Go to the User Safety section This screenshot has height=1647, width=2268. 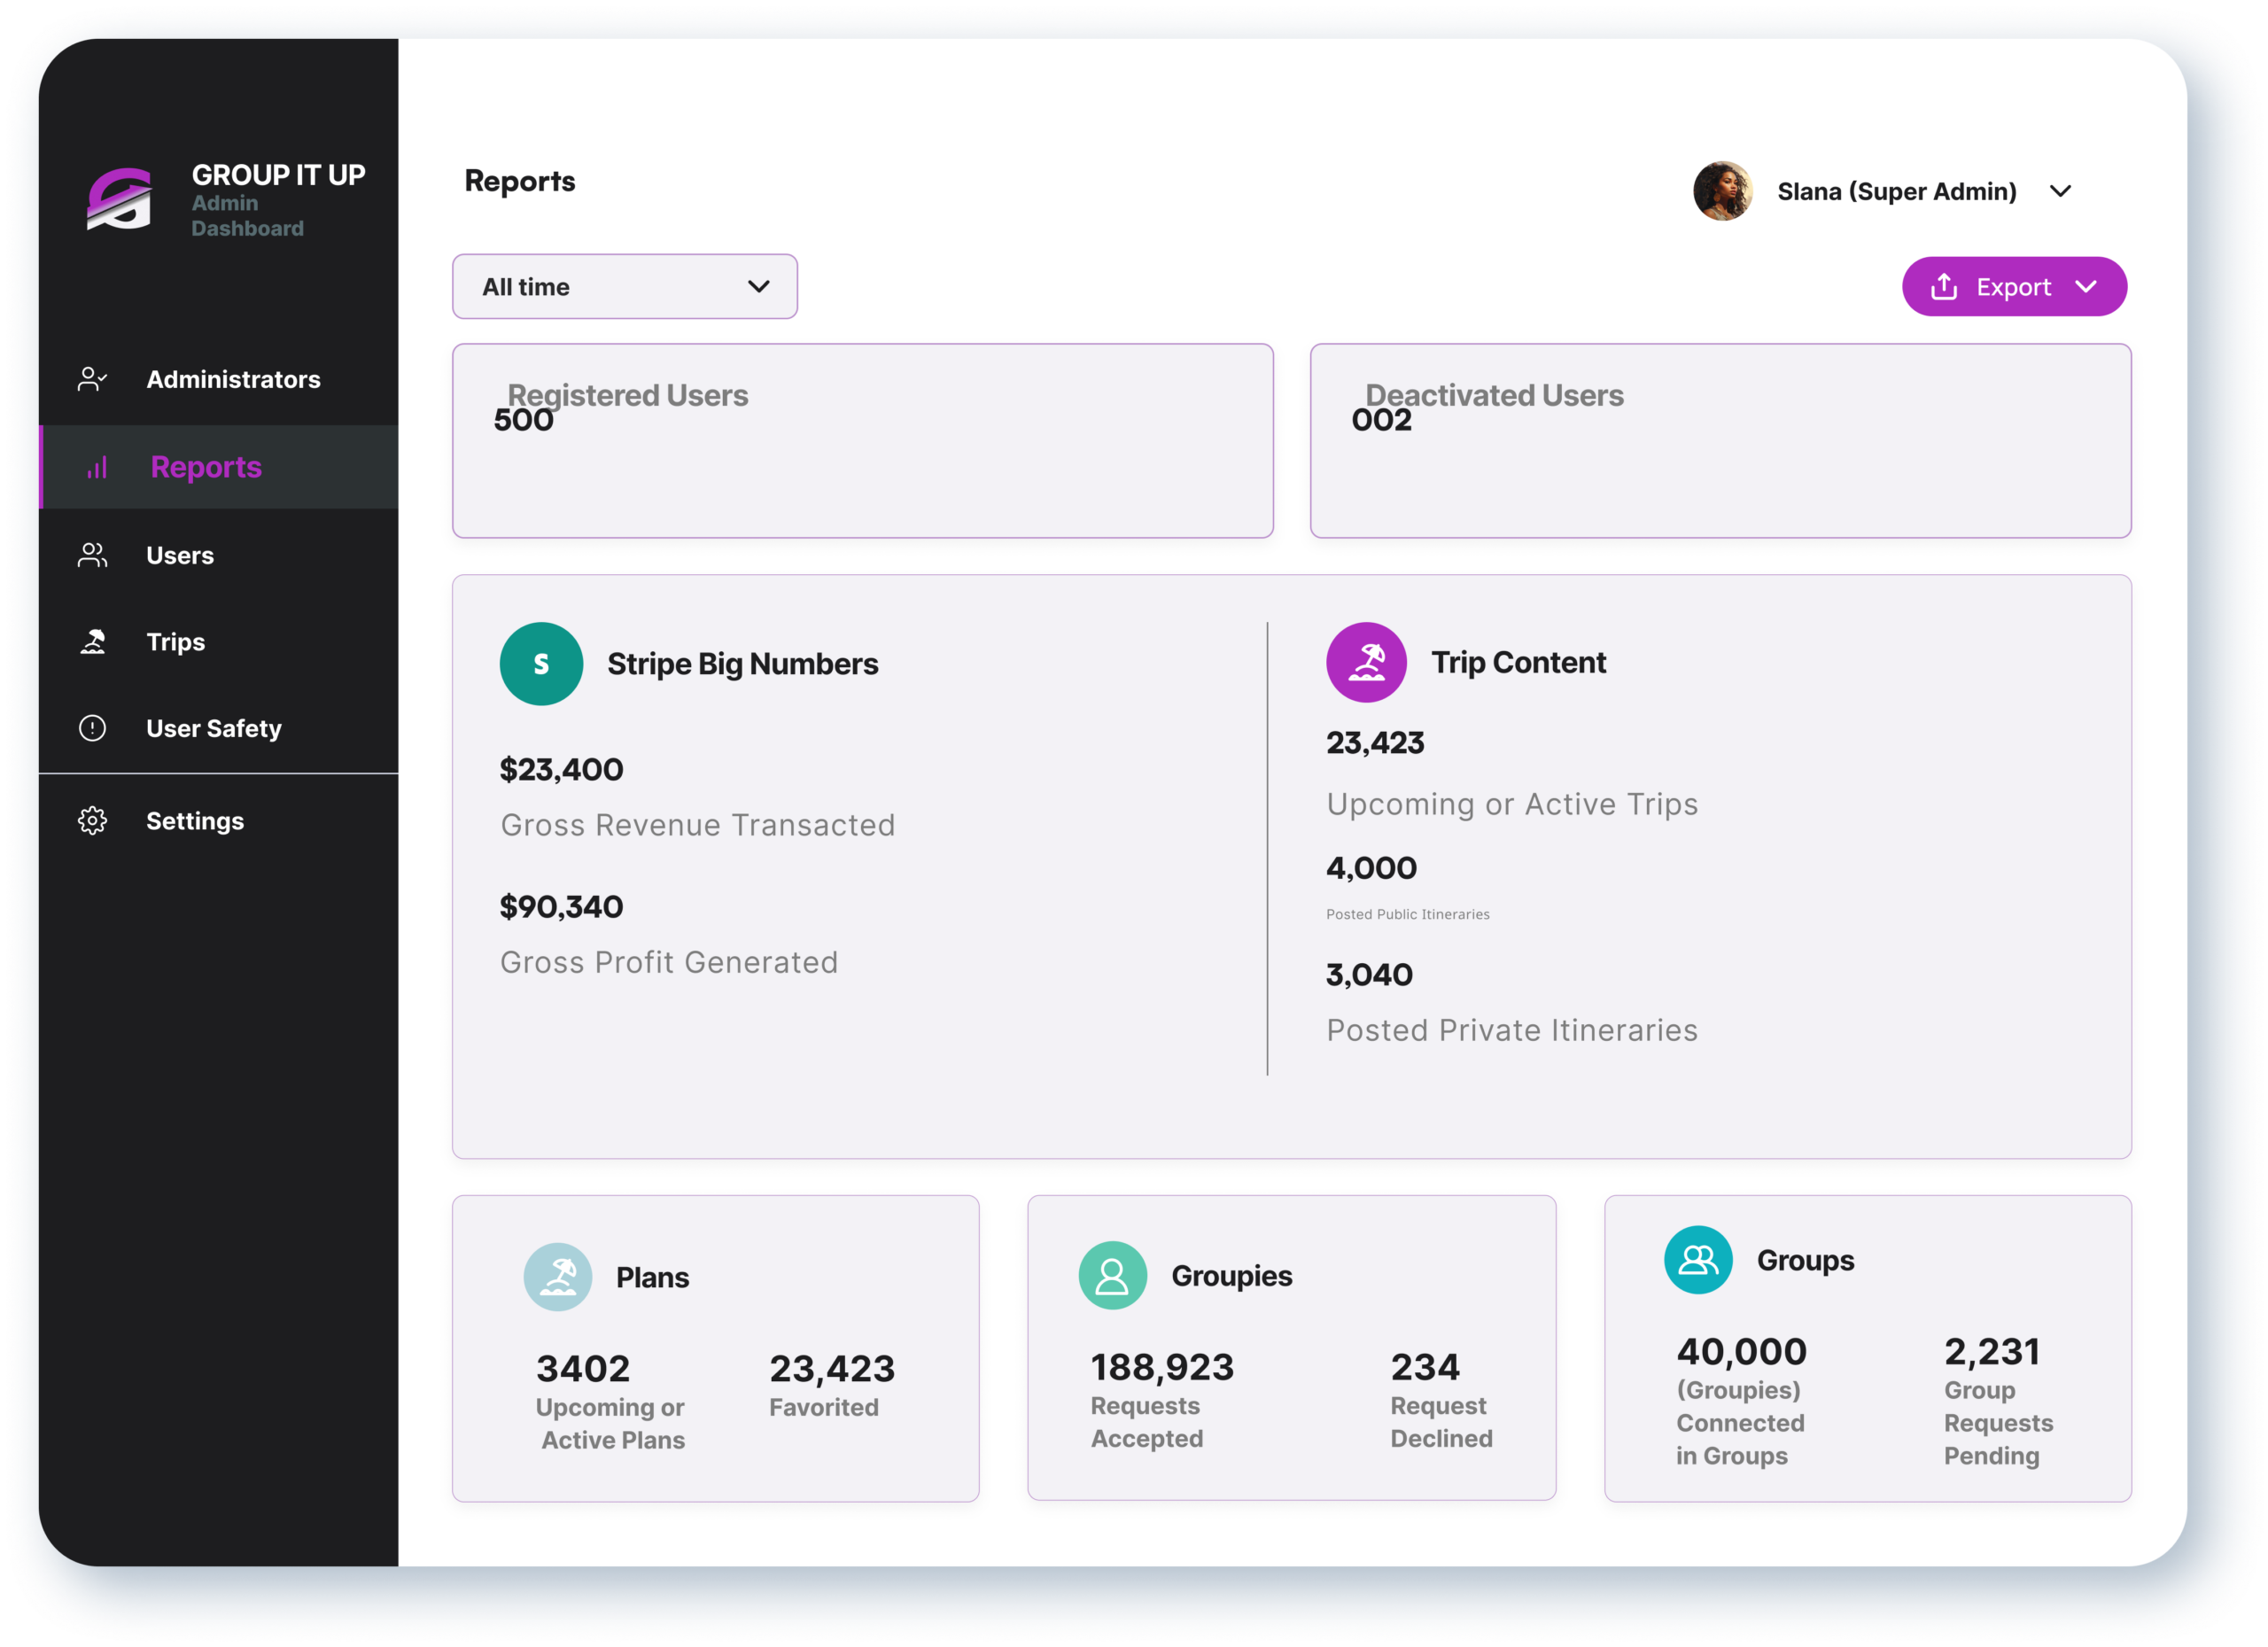[214, 728]
